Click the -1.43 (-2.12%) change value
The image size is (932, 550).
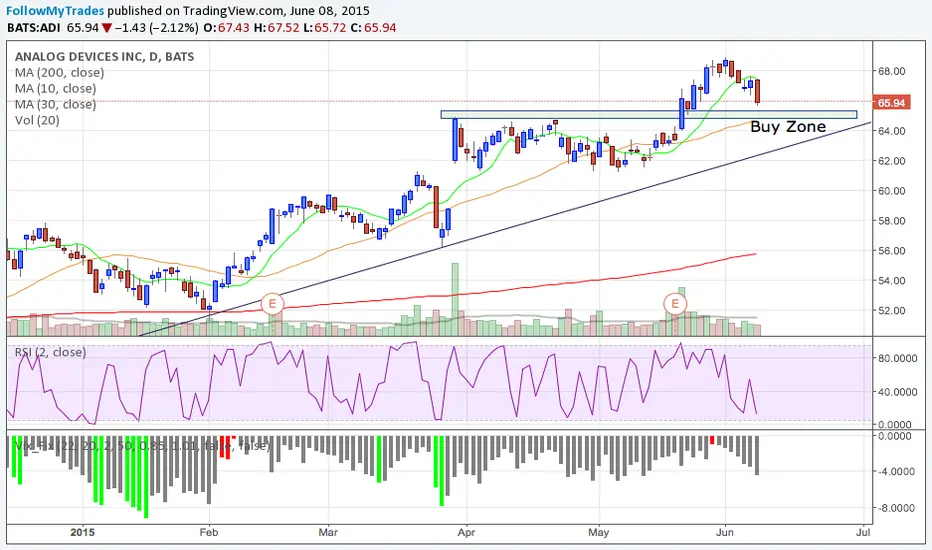coord(156,28)
